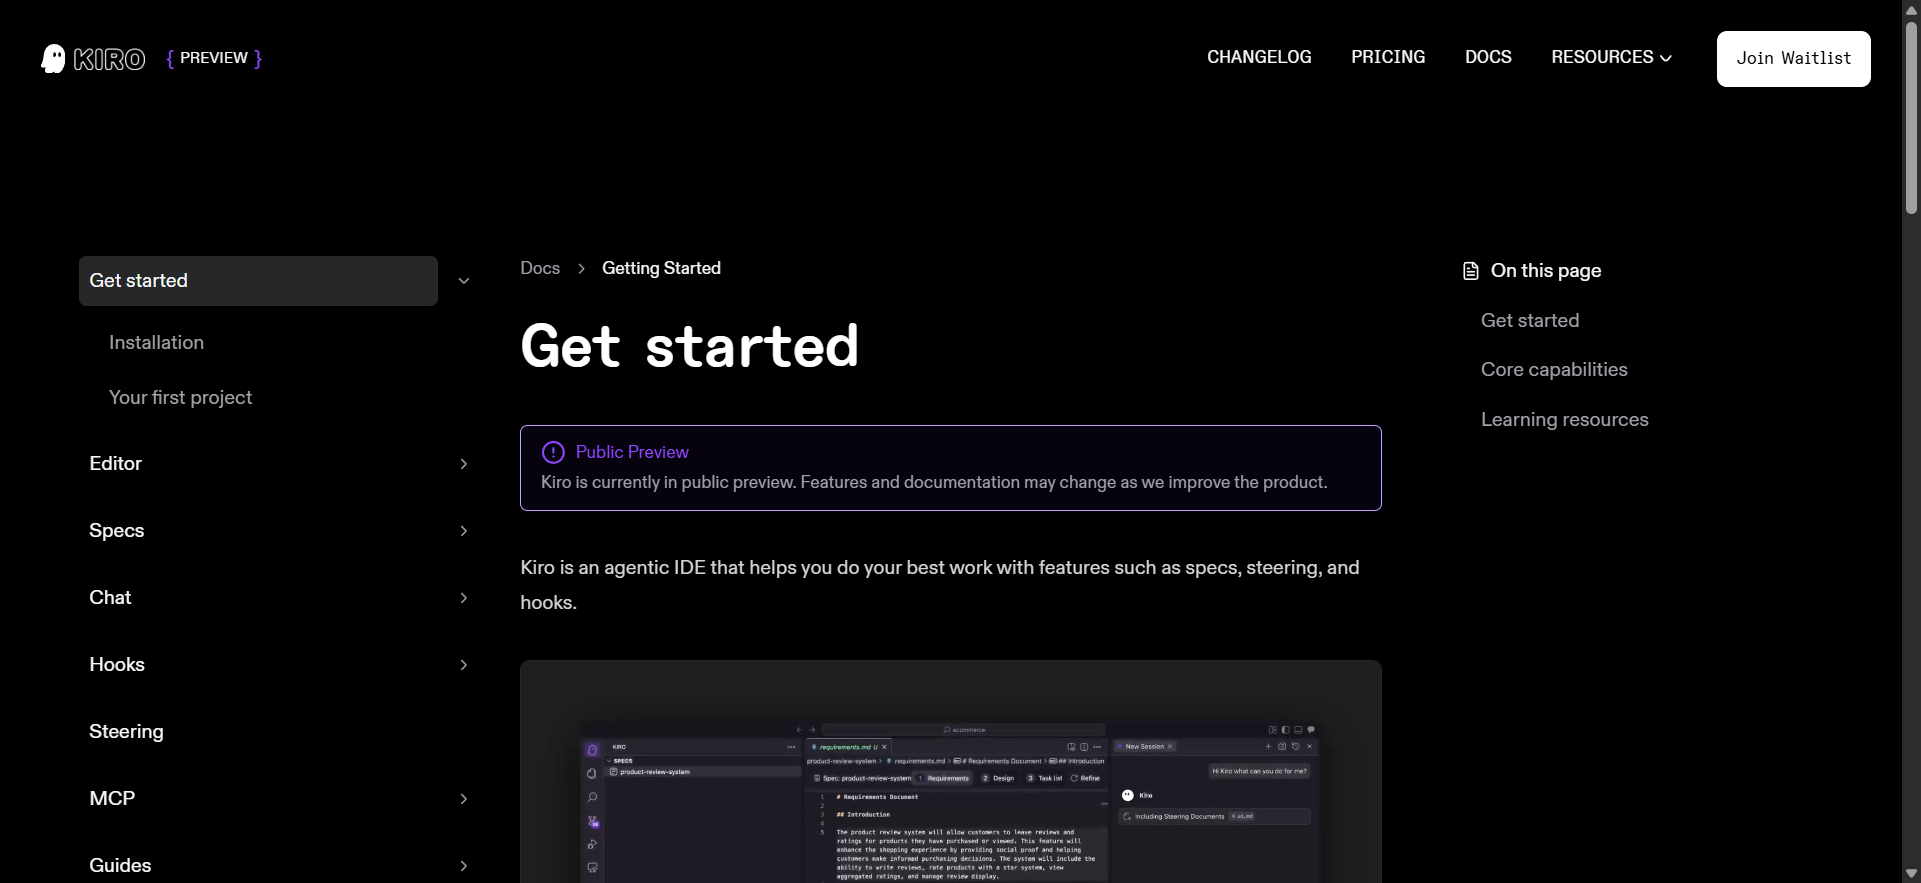Collapse the Get started section chevron
This screenshot has width=1921, height=883.
[x=464, y=281]
